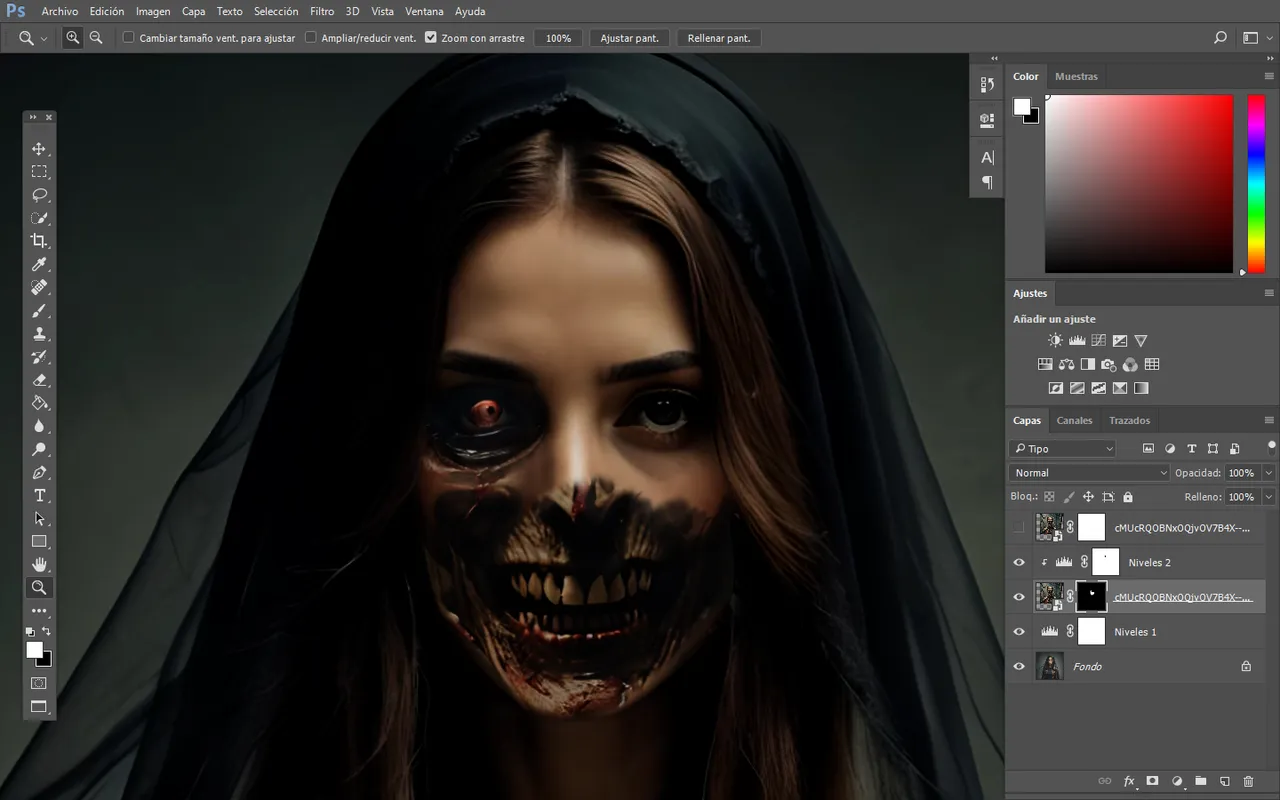The image size is (1280, 800).
Task: Click the Color panel foreground swatch
Action: [1022, 106]
